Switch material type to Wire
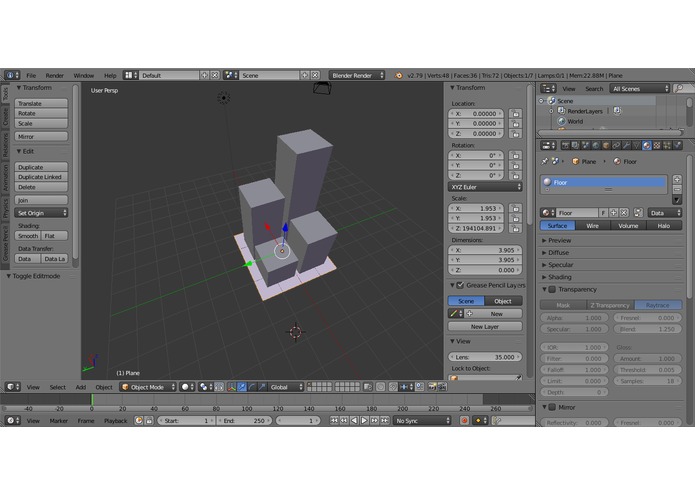The height and width of the screenshot is (494, 695). (593, 226)
